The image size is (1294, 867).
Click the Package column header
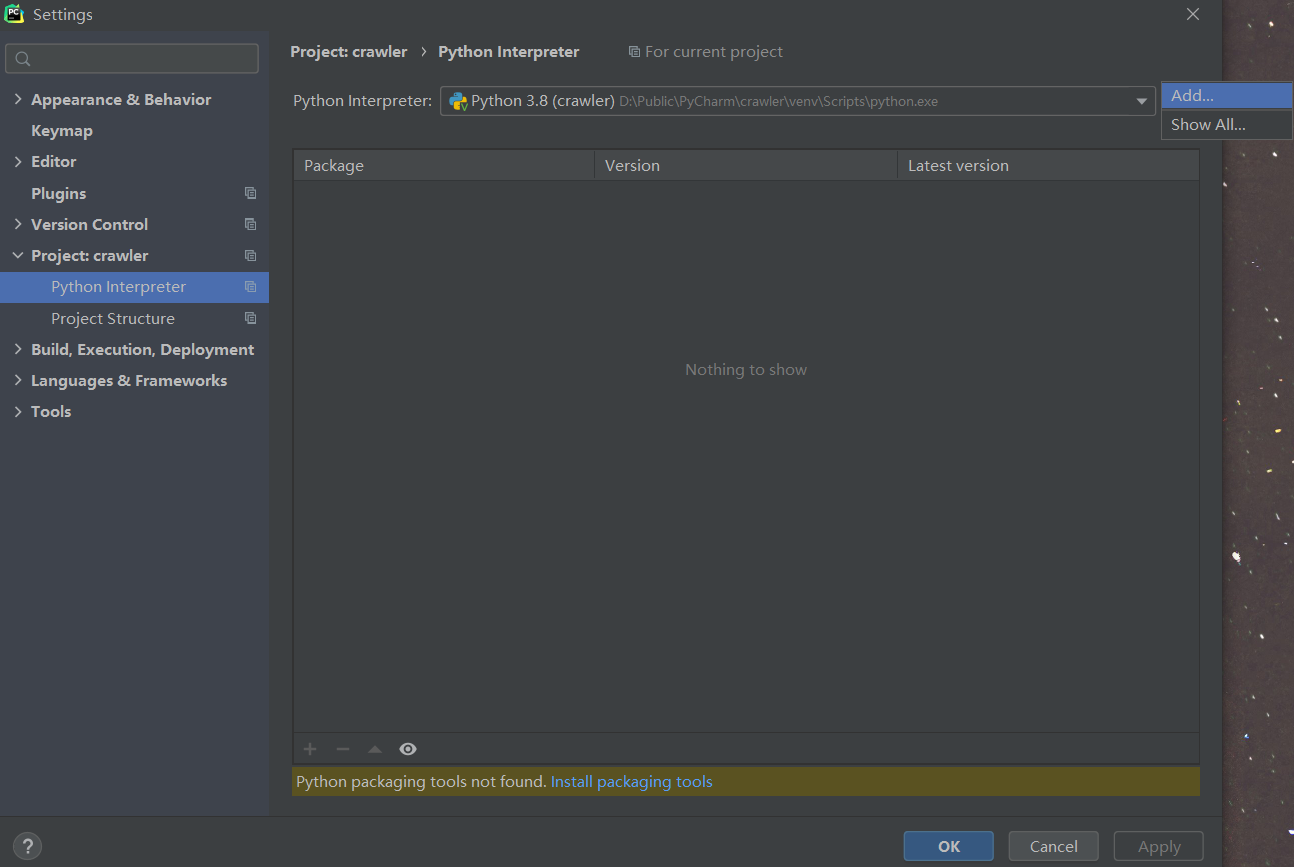point(443,165)
